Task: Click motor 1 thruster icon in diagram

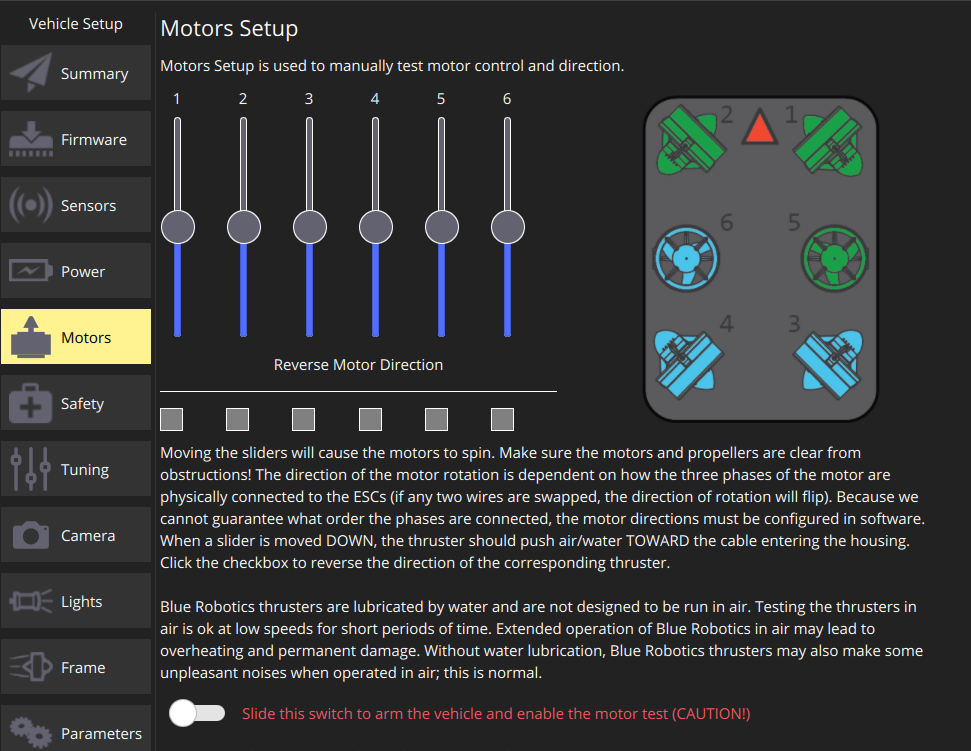Action: tap(828, 141)
